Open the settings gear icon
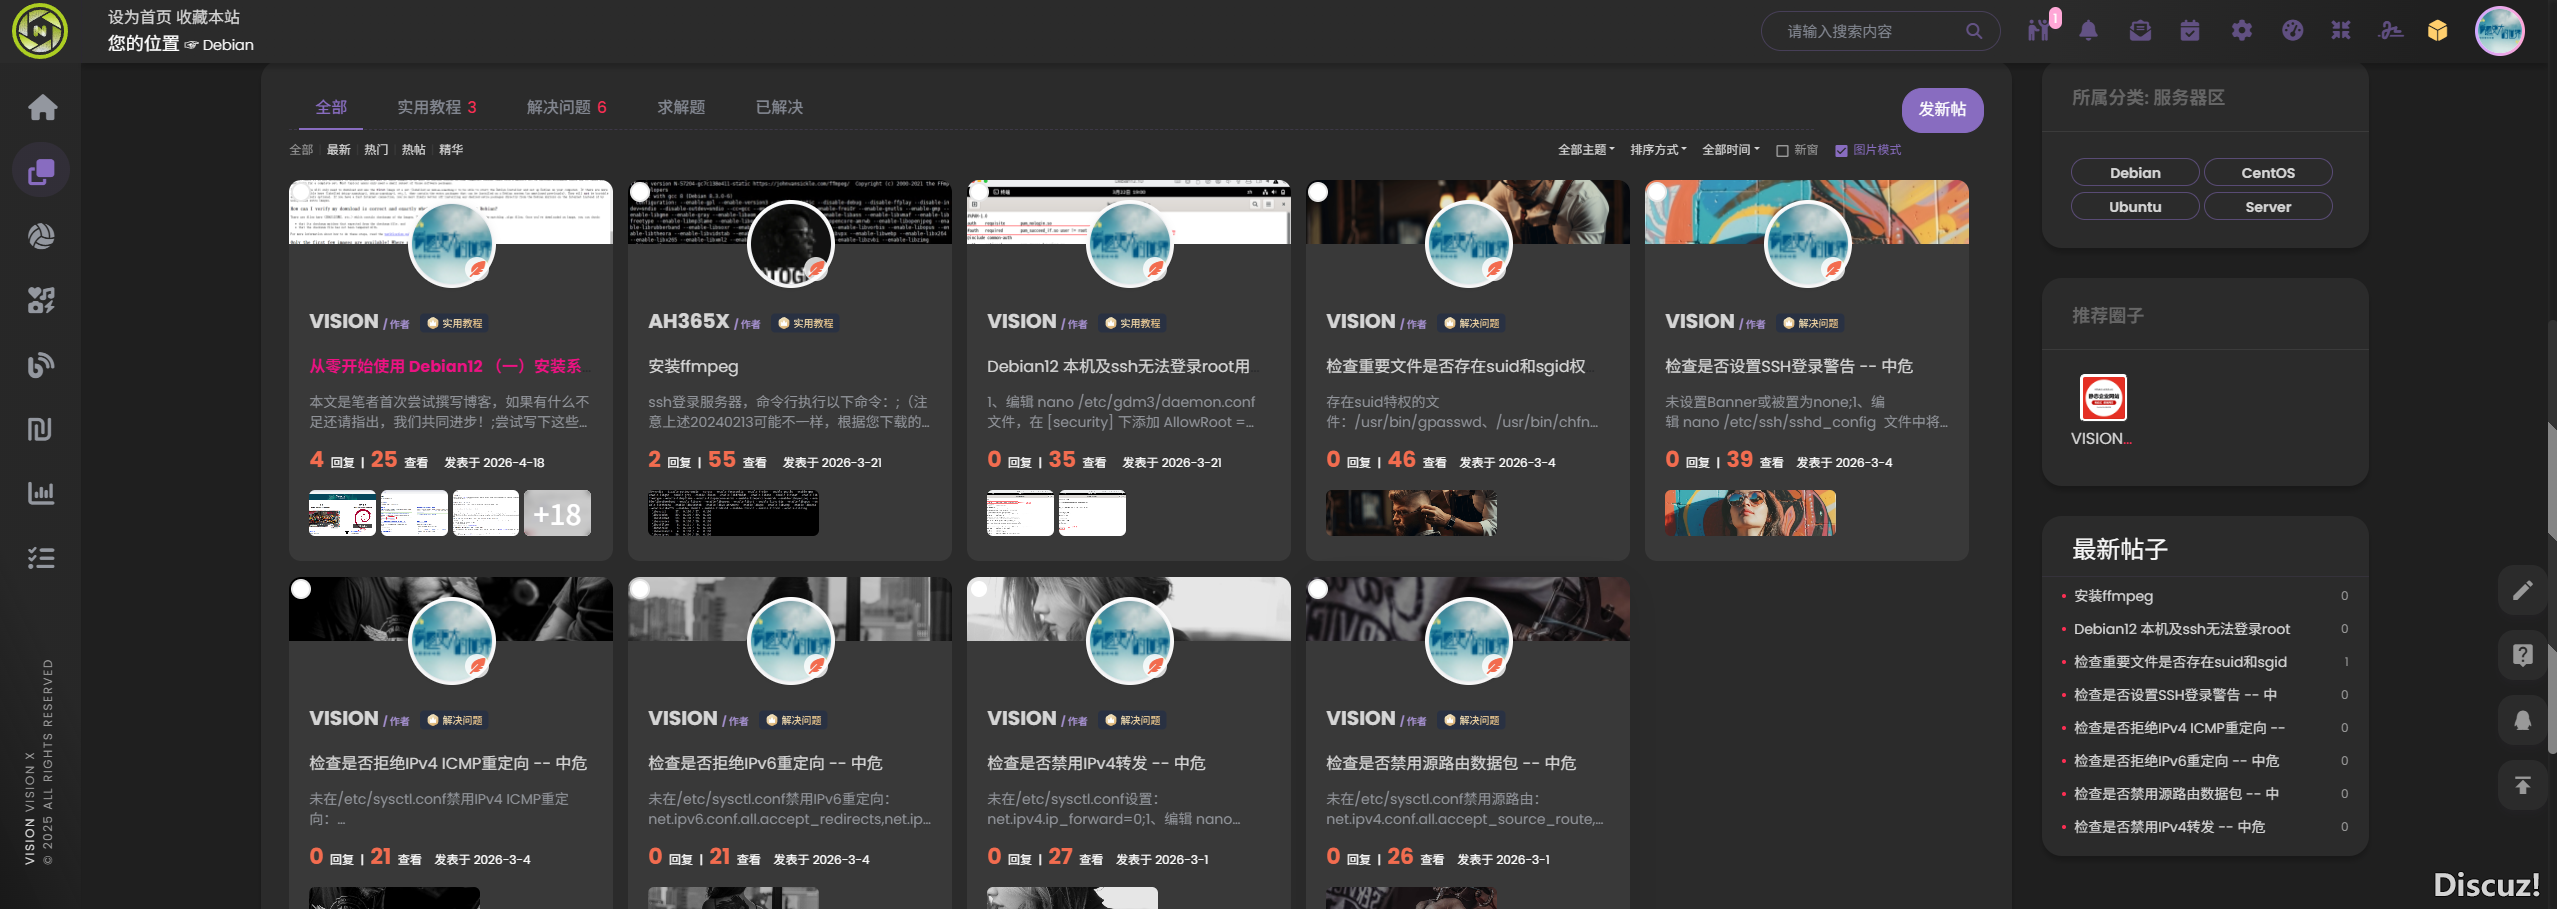Viewport: 2557px width, 909px height. click(x=2242, y=31)
